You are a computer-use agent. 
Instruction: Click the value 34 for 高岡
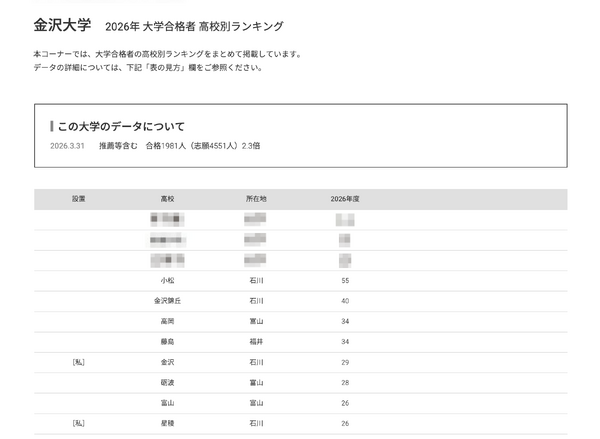(x=345, y=321)
